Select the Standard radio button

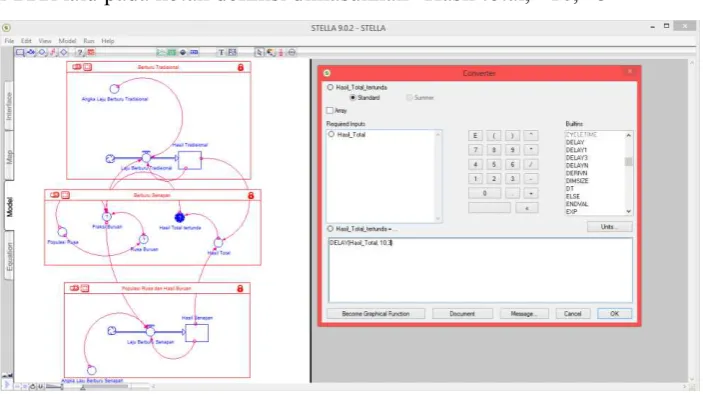[x=353, y=97]
